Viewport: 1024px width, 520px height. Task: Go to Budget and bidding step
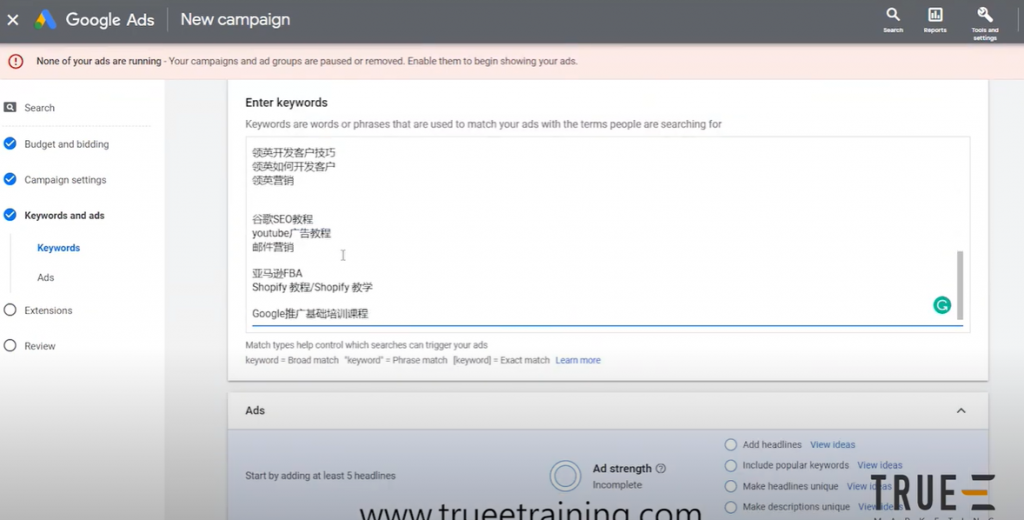[66, 144]
